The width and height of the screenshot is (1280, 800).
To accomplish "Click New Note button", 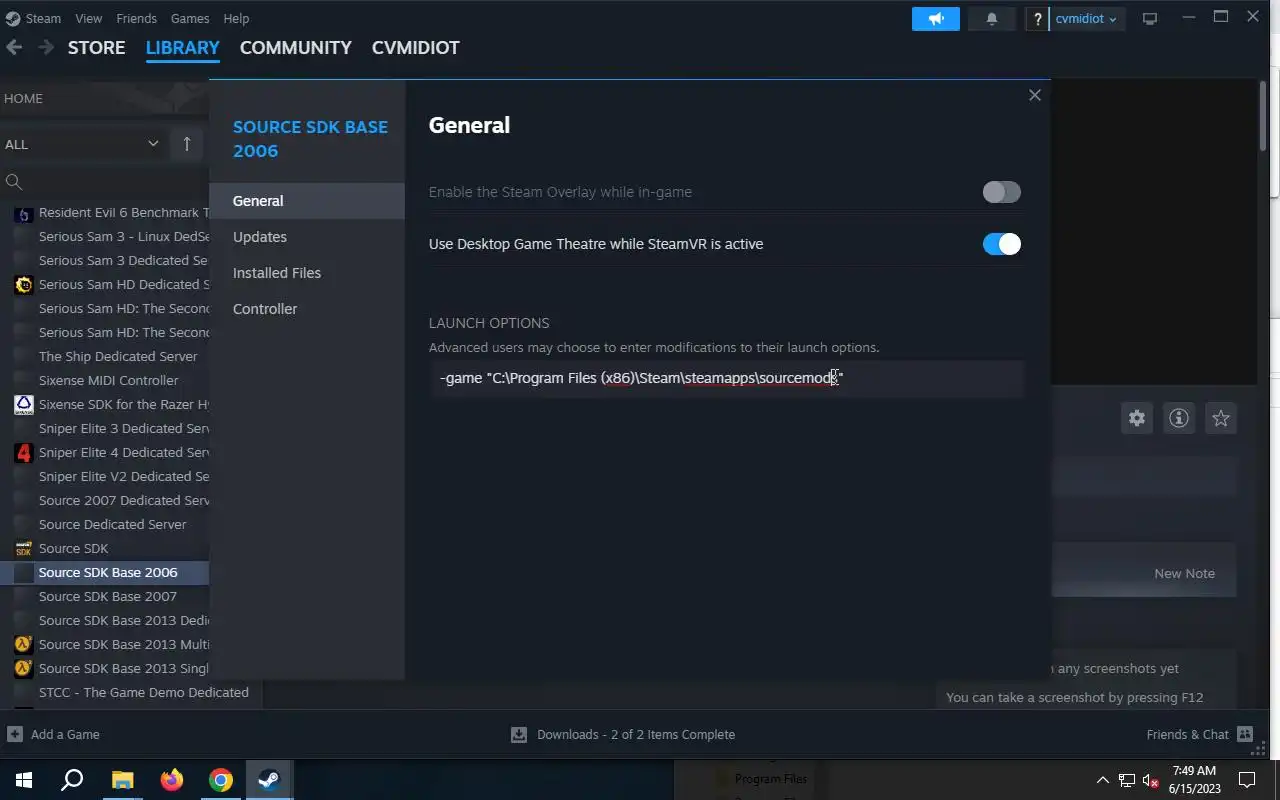I will 1184,573.
